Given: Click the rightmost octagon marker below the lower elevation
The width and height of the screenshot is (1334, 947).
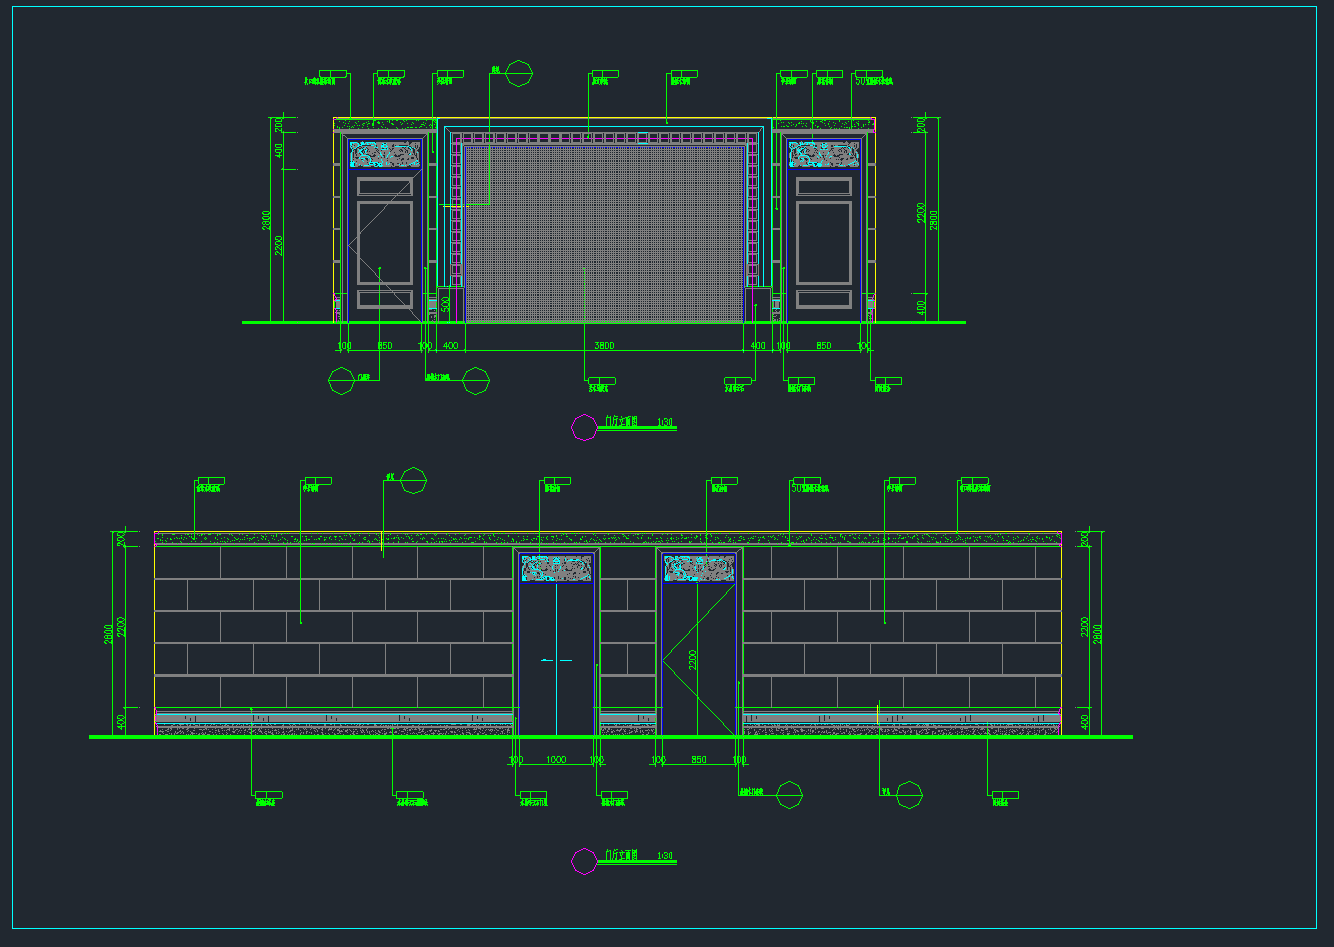Looking at the screenshot, I should pyautogui.click(x=909, y=795).
